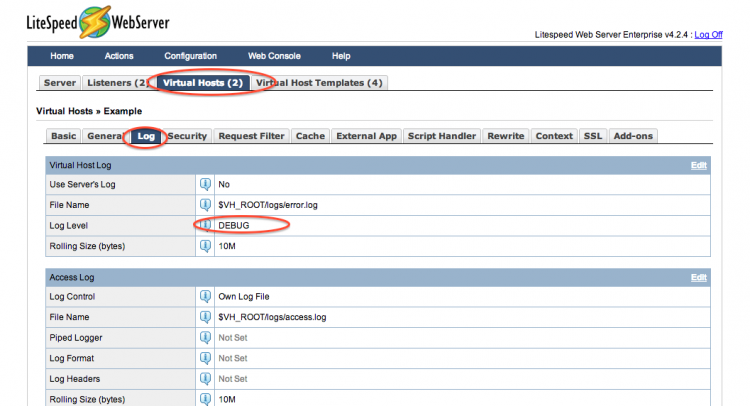750x406 pixels.
Task: Click the Log Off link
Action: point(709,34)
